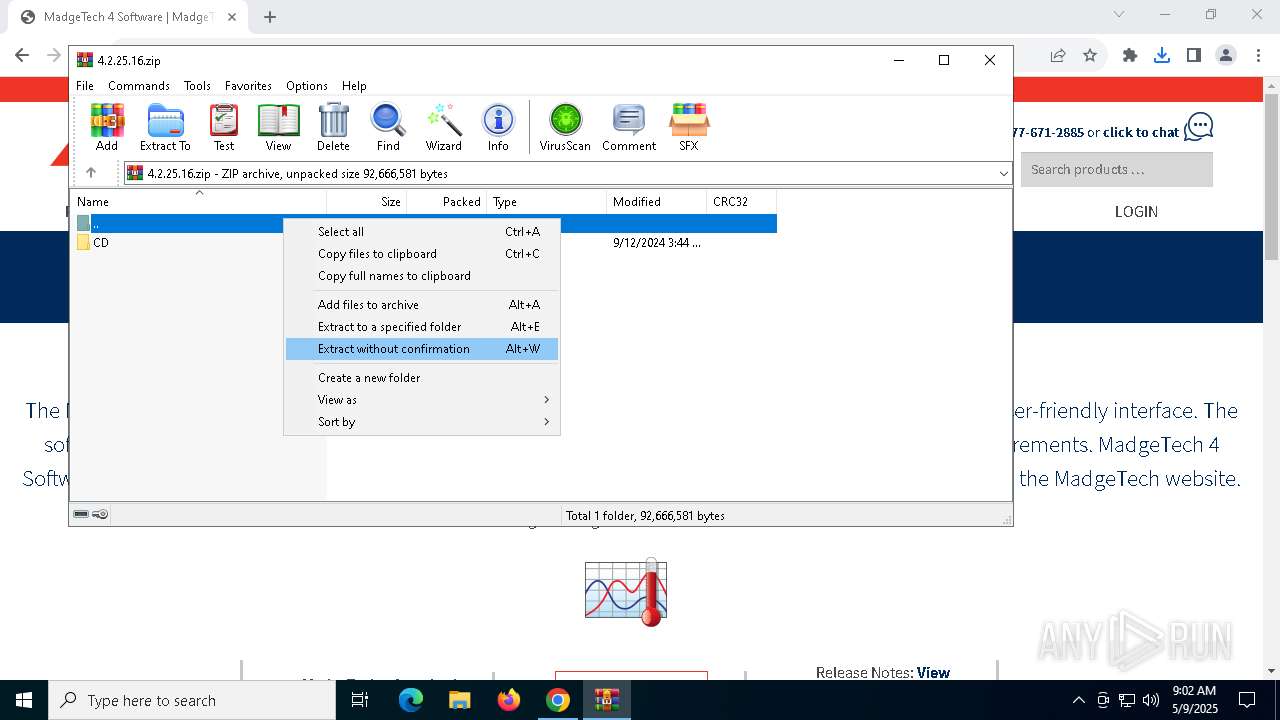This screenshot has width=1280, height=720.
Task: Sort by CRC32 column header
Action: click(742, 202)
